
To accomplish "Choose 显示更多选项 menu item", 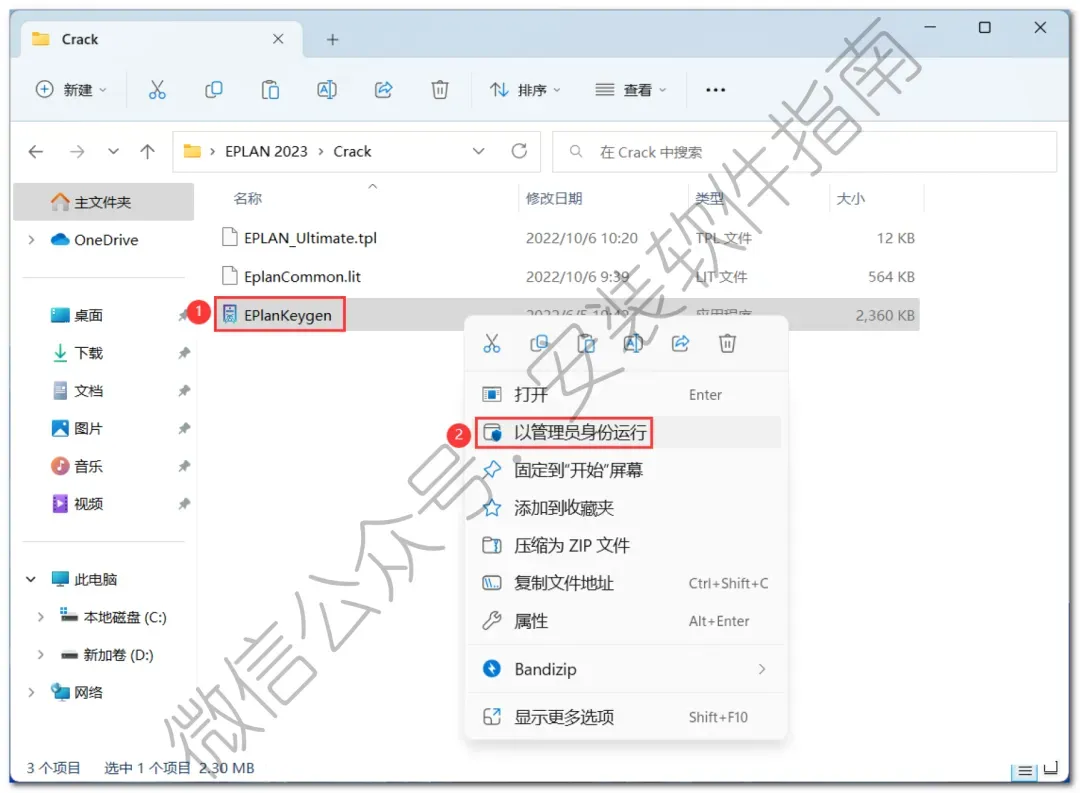I will (x=627, y=717).
